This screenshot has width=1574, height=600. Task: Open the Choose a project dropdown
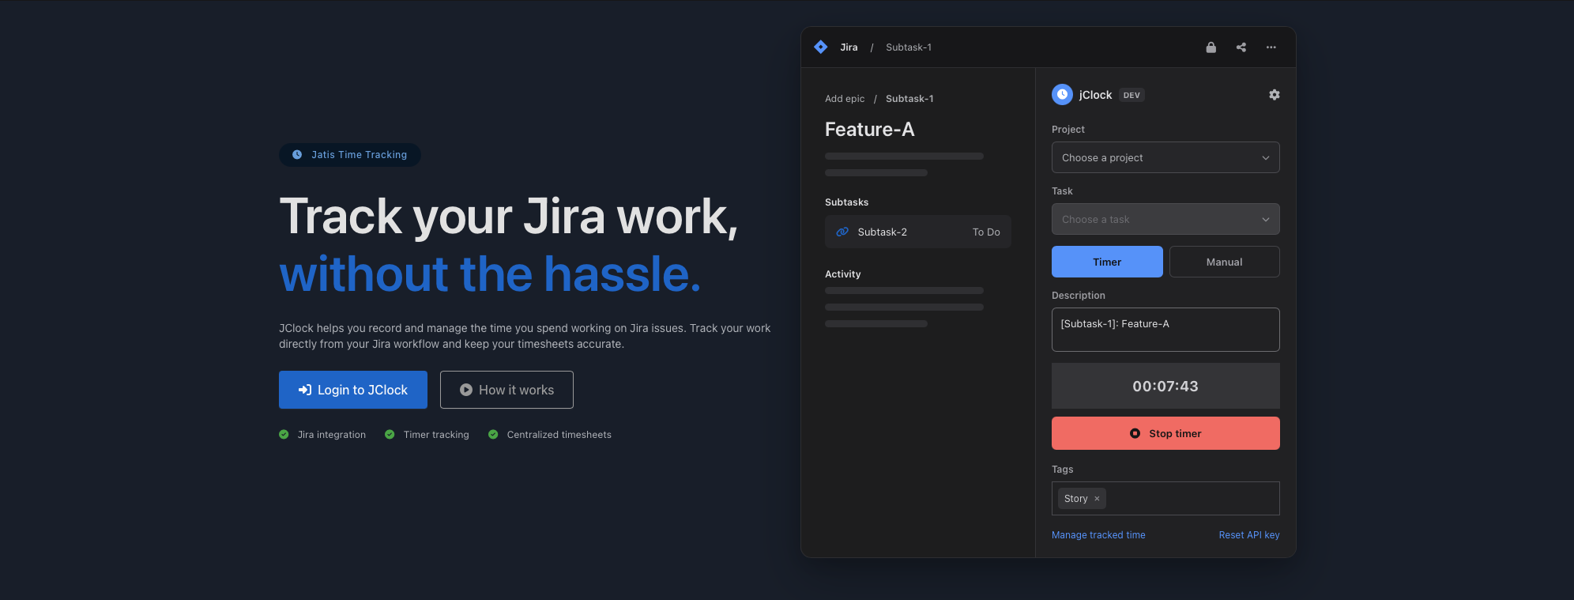(x=1165, y=158)
